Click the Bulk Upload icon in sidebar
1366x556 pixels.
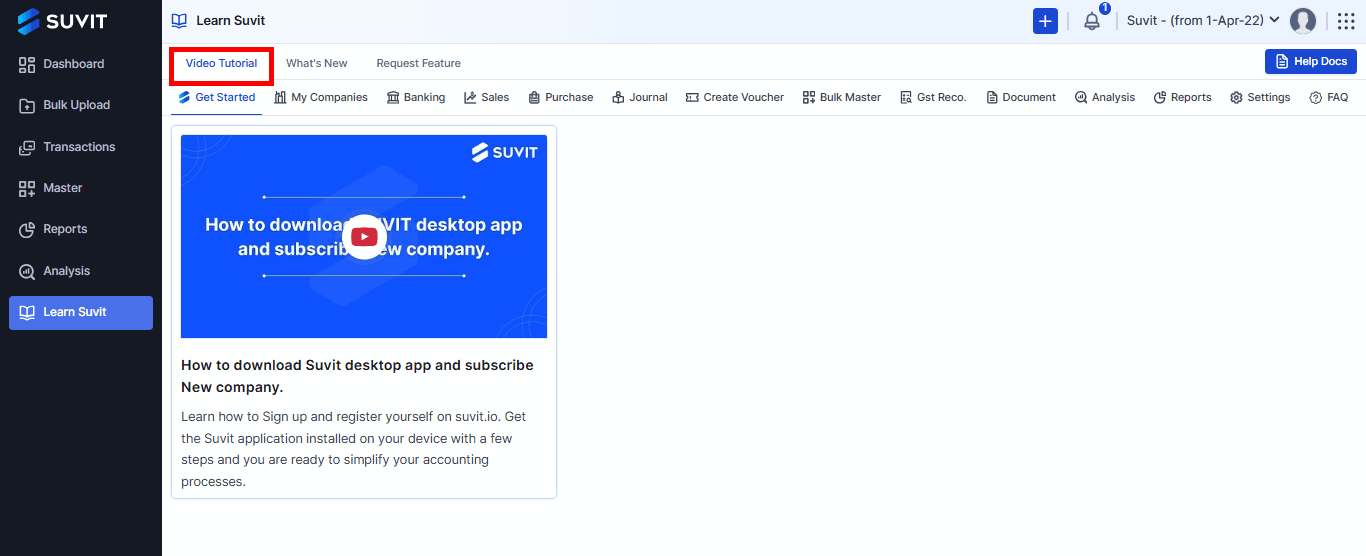27,105
